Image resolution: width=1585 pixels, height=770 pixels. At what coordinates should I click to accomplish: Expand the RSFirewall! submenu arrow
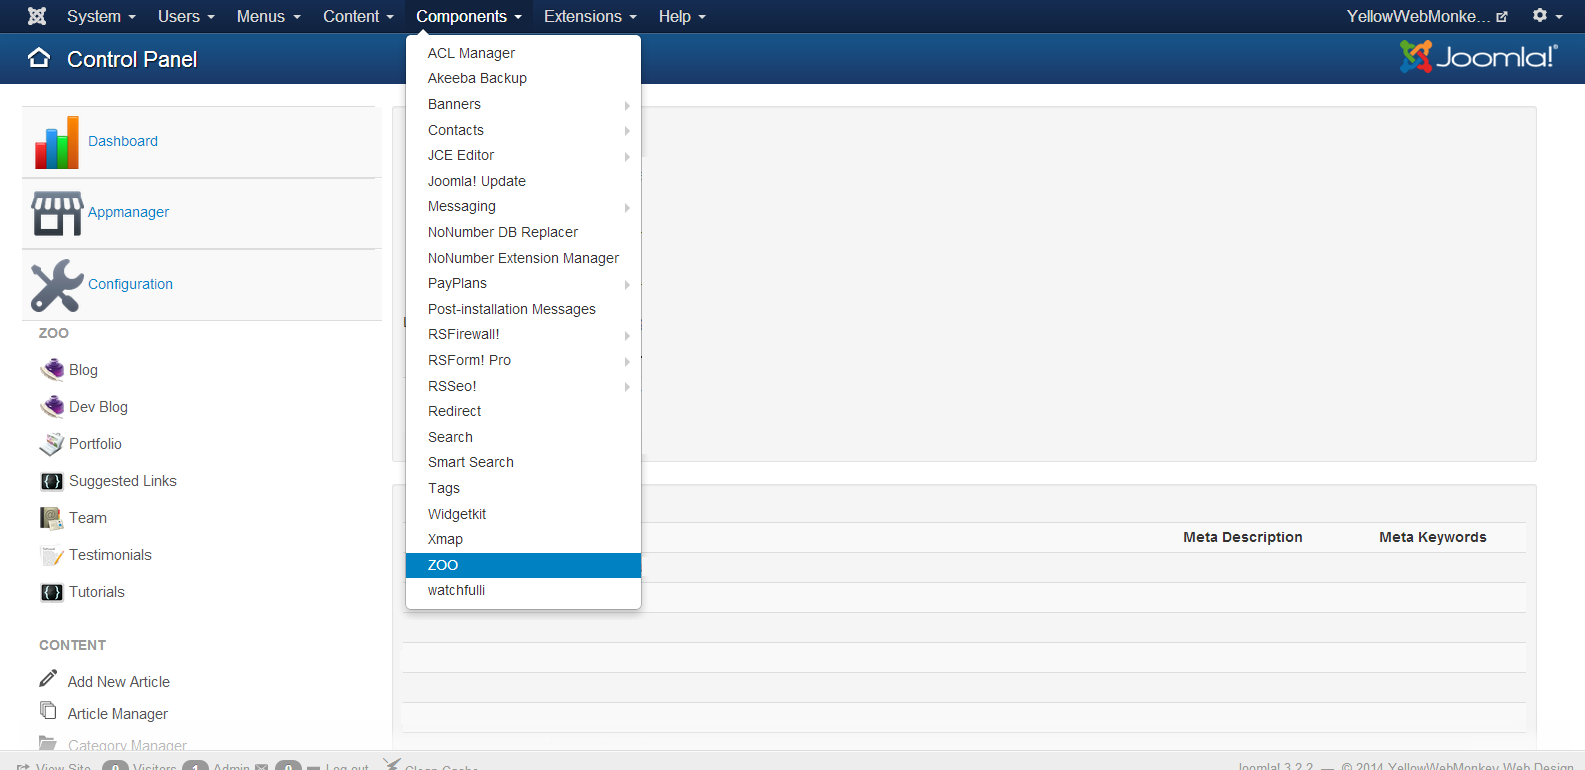point(627,335)
